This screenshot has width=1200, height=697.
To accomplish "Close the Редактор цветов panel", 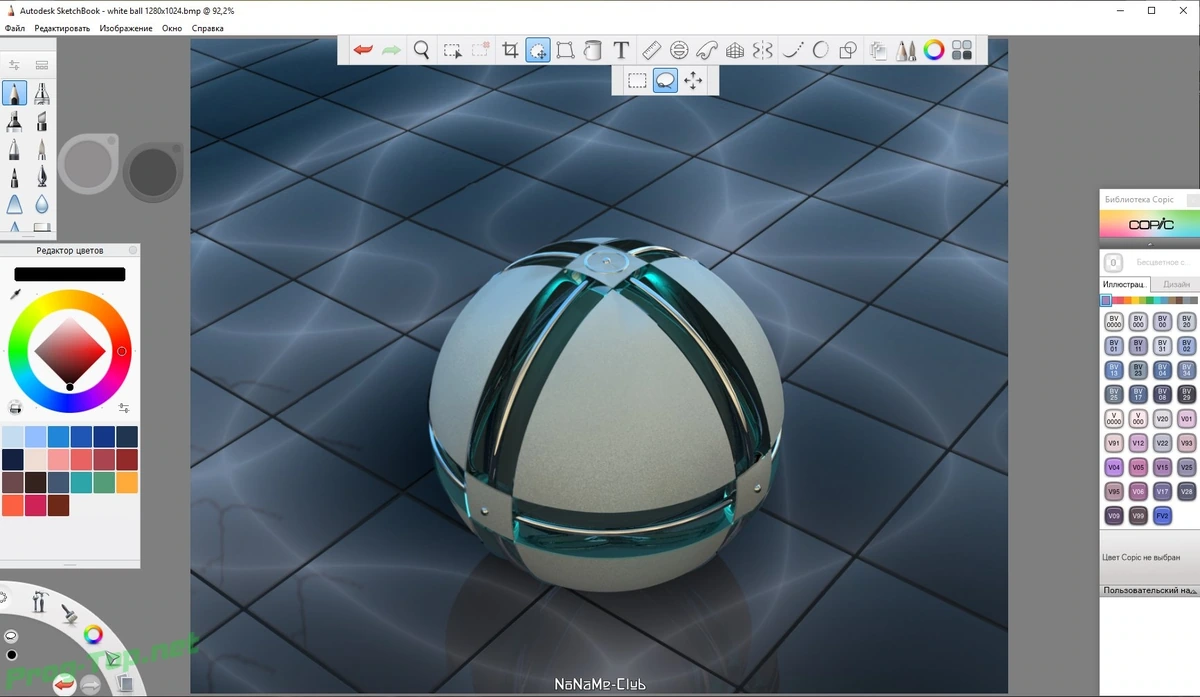I will coord(133,251).
